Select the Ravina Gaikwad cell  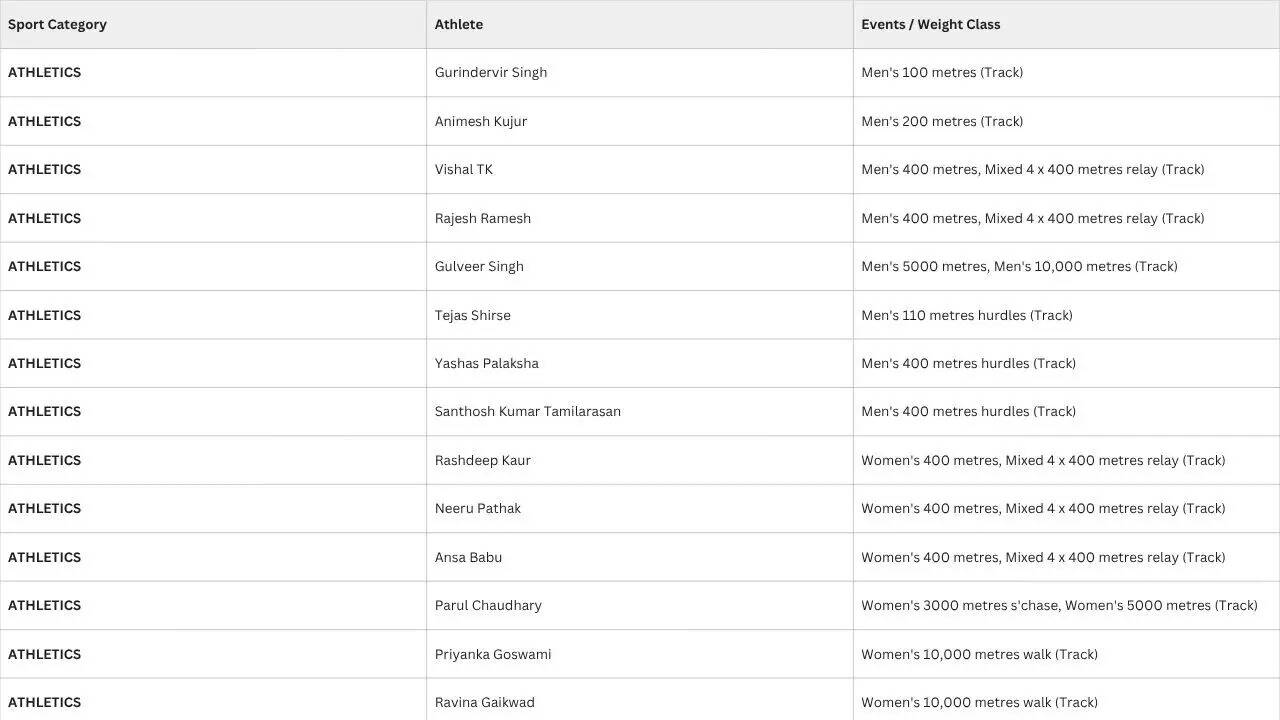640,700
